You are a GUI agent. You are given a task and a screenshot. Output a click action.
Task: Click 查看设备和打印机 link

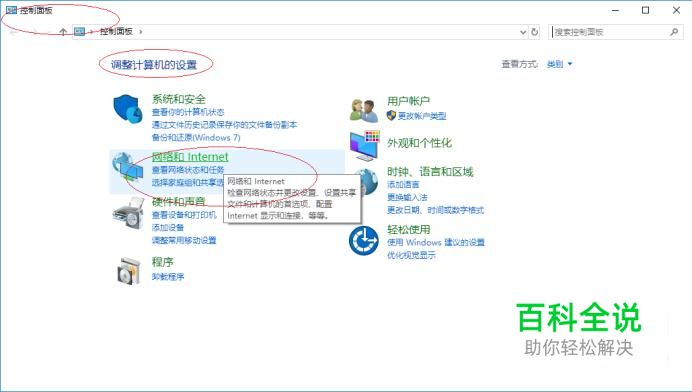(x=184, y=215)
